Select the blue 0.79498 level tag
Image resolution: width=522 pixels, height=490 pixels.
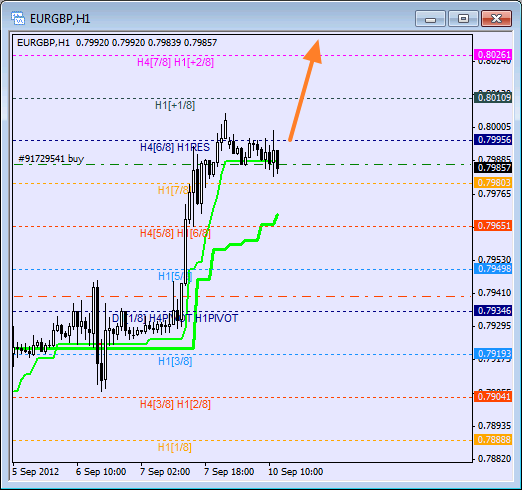493,268
